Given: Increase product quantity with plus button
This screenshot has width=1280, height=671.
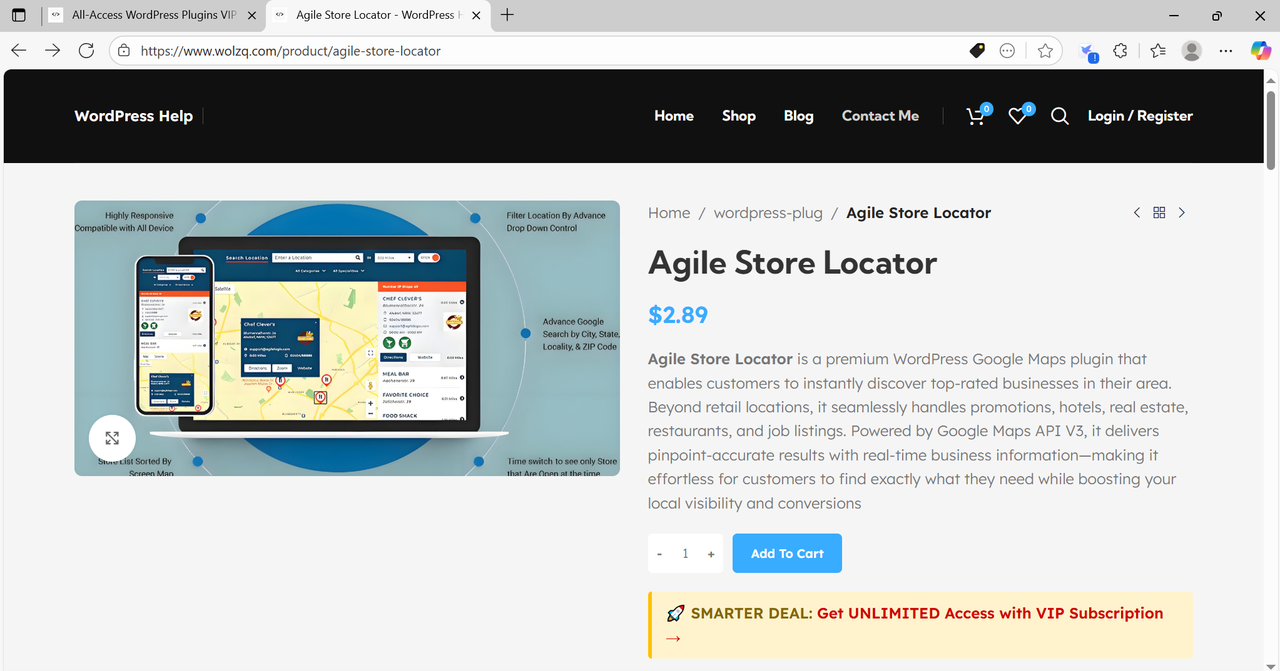Looking at the screenshot, I should [711, 554].
